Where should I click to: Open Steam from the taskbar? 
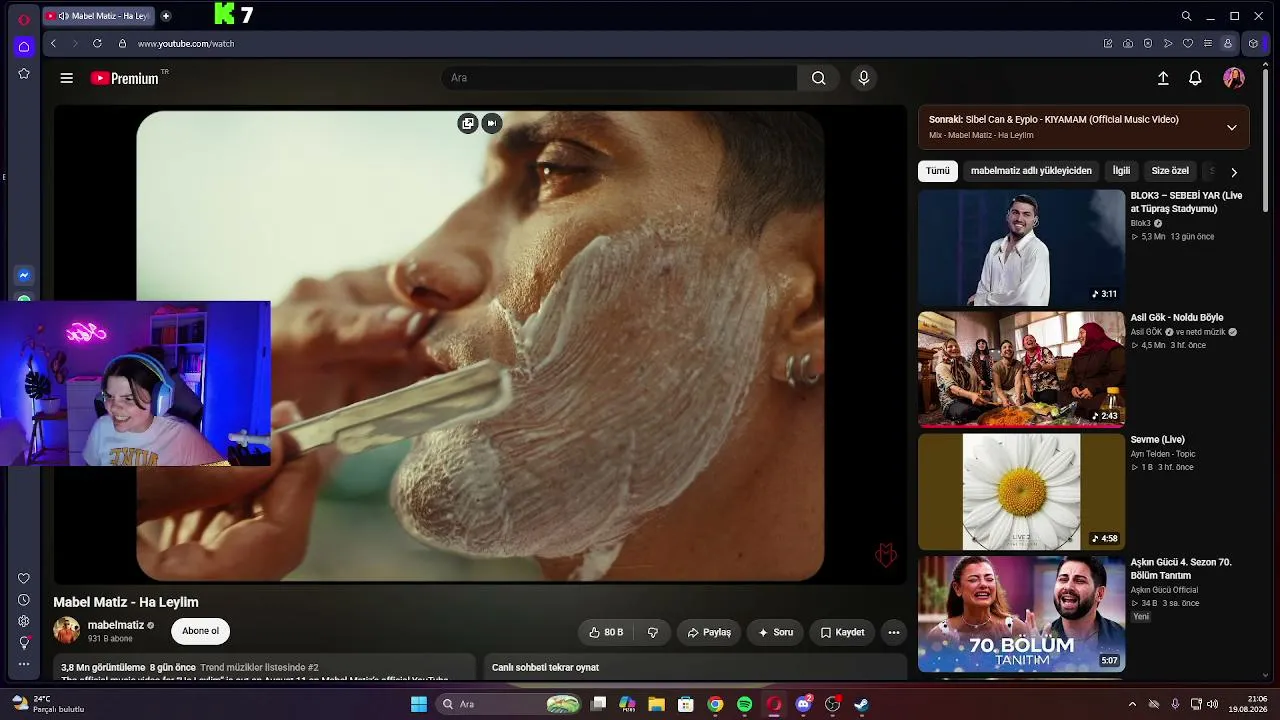pos(861,704)
